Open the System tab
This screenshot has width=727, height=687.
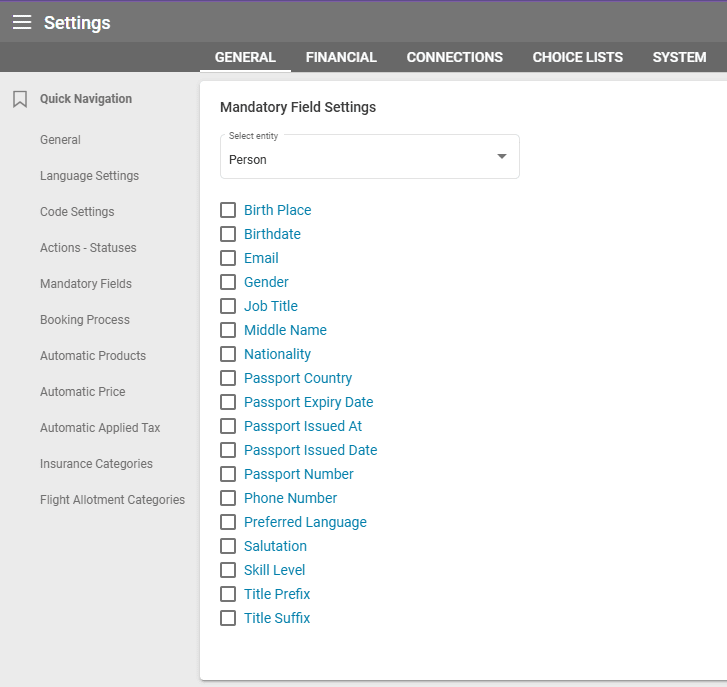(x=679, y=57)
